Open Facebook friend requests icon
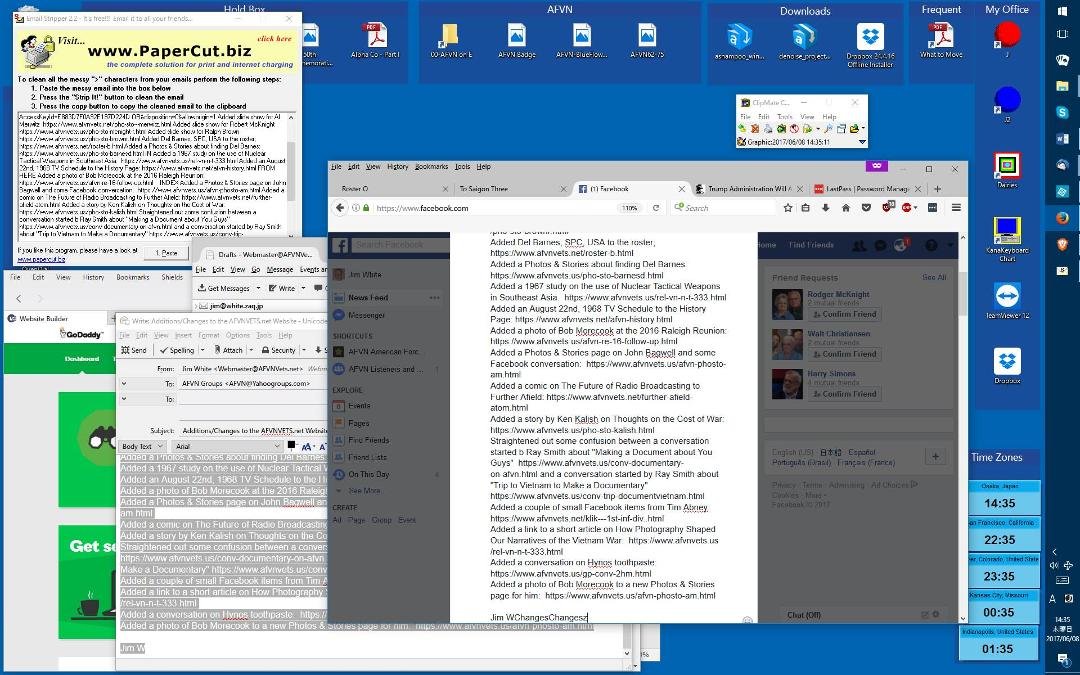Image resolution: width=1080 pixels, height=675 pixels. coord(859,245)
